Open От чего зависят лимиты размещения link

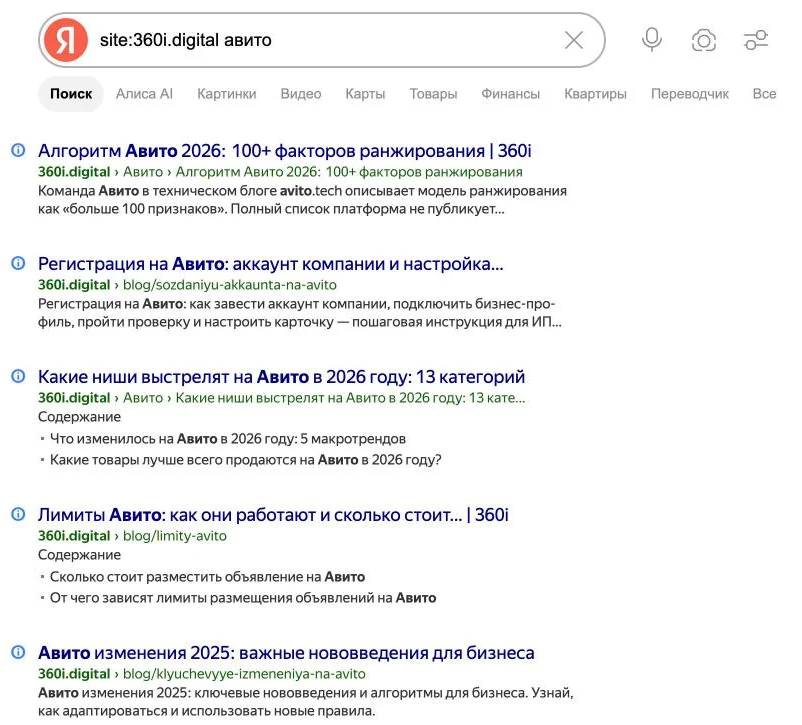[x=243, y=598]
